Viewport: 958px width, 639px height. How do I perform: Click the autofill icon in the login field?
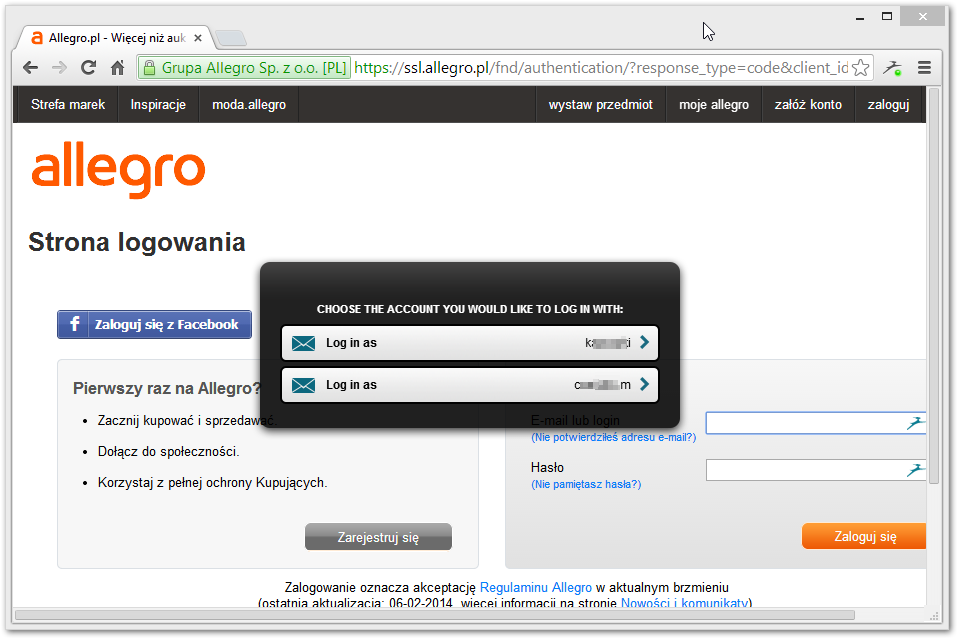coord(915,423)
